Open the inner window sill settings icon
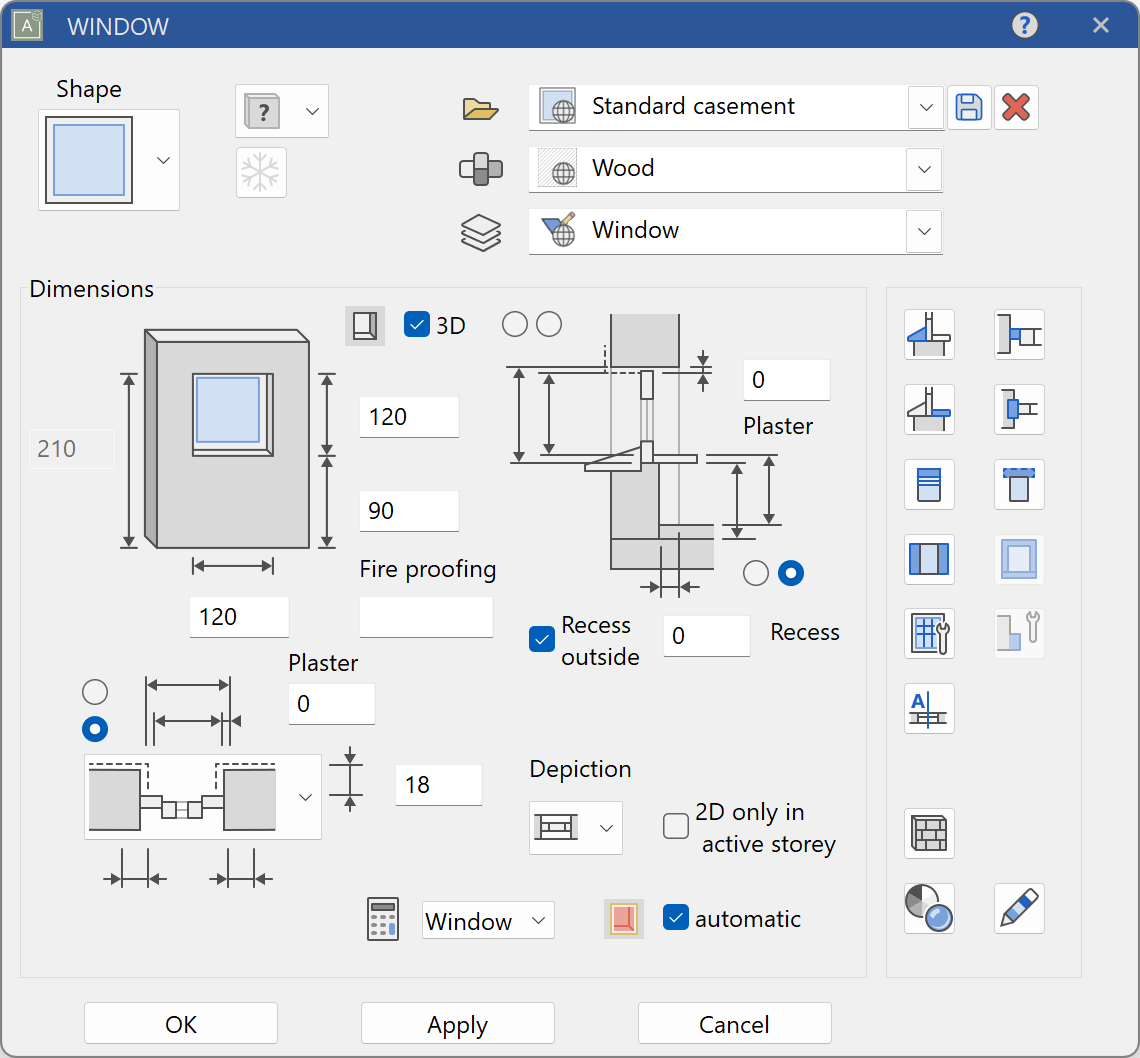 coord(929,409)
